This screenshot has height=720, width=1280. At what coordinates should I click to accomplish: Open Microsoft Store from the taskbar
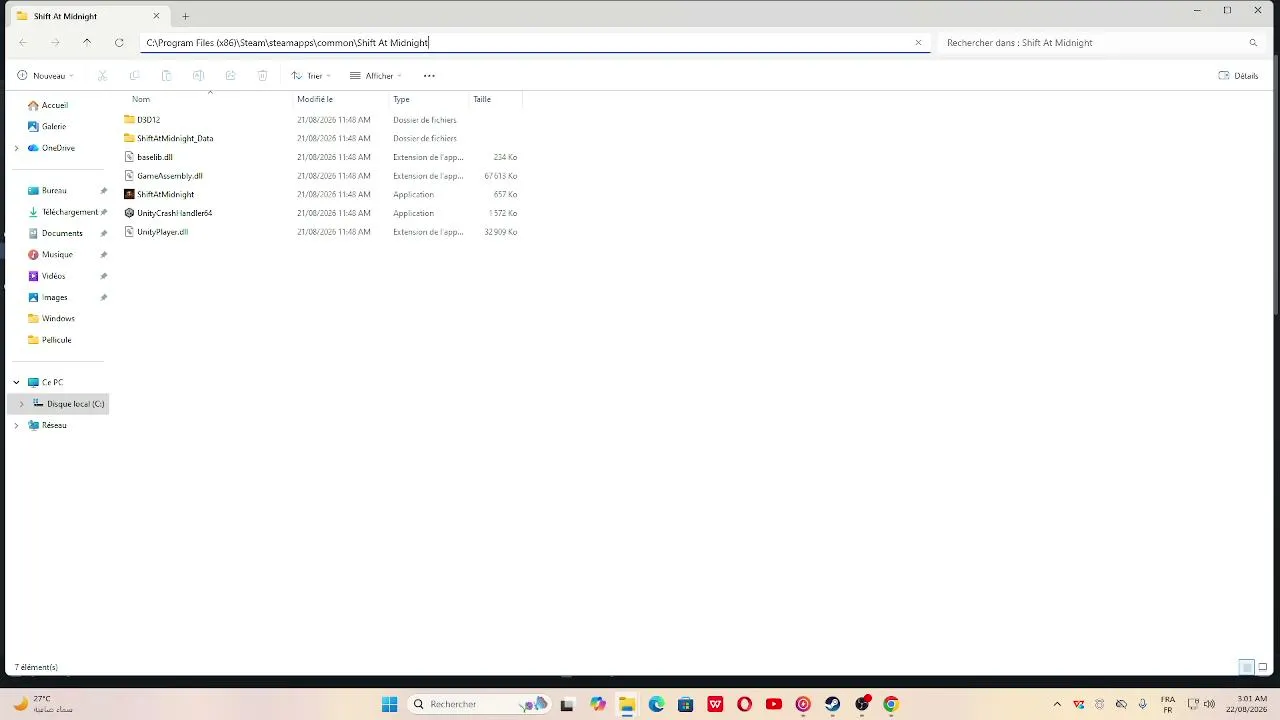pyautogui.click(x=685, y=704)
